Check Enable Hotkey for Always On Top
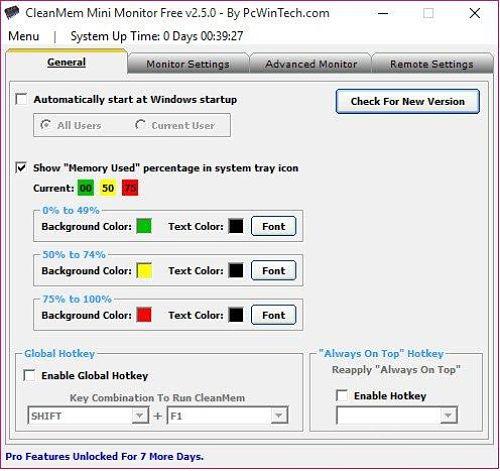This screenshot has height=471, width=500. [342, 396]
